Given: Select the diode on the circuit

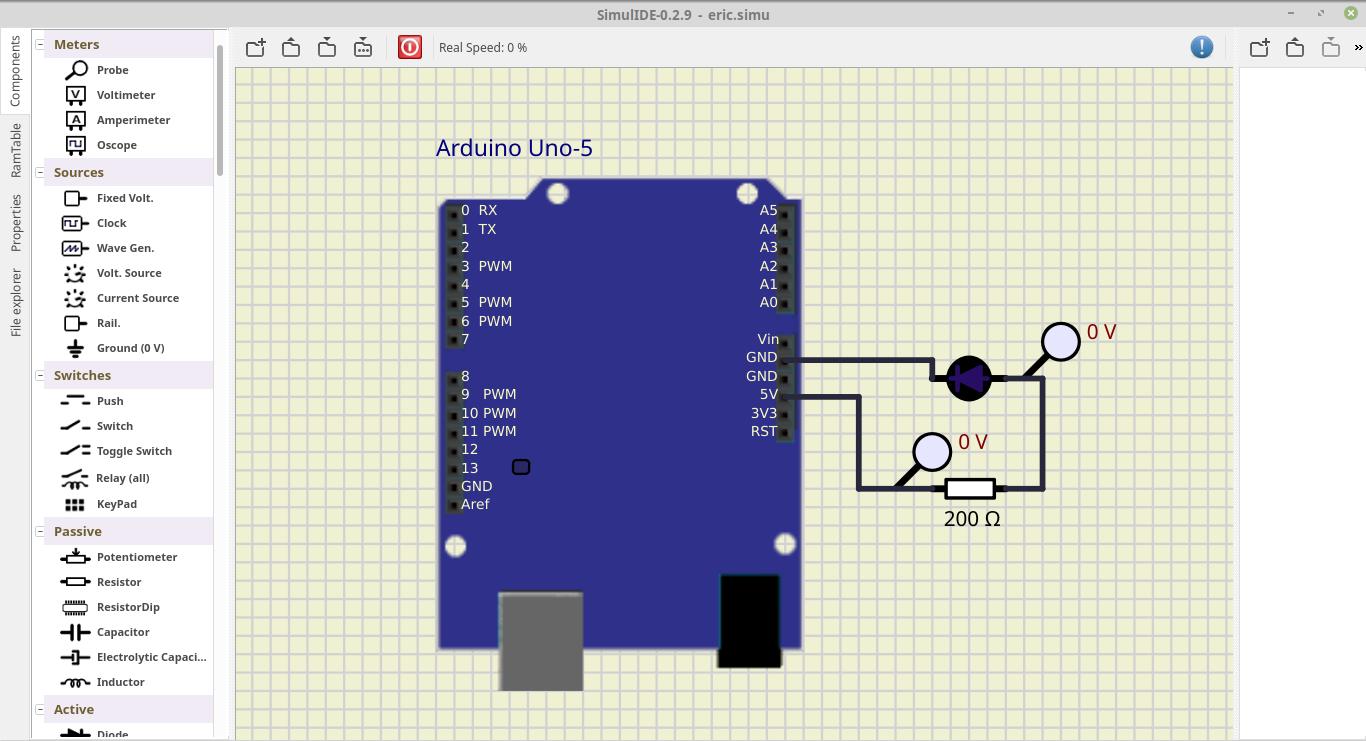Looking at the screenshot, I should click(968, 378).
